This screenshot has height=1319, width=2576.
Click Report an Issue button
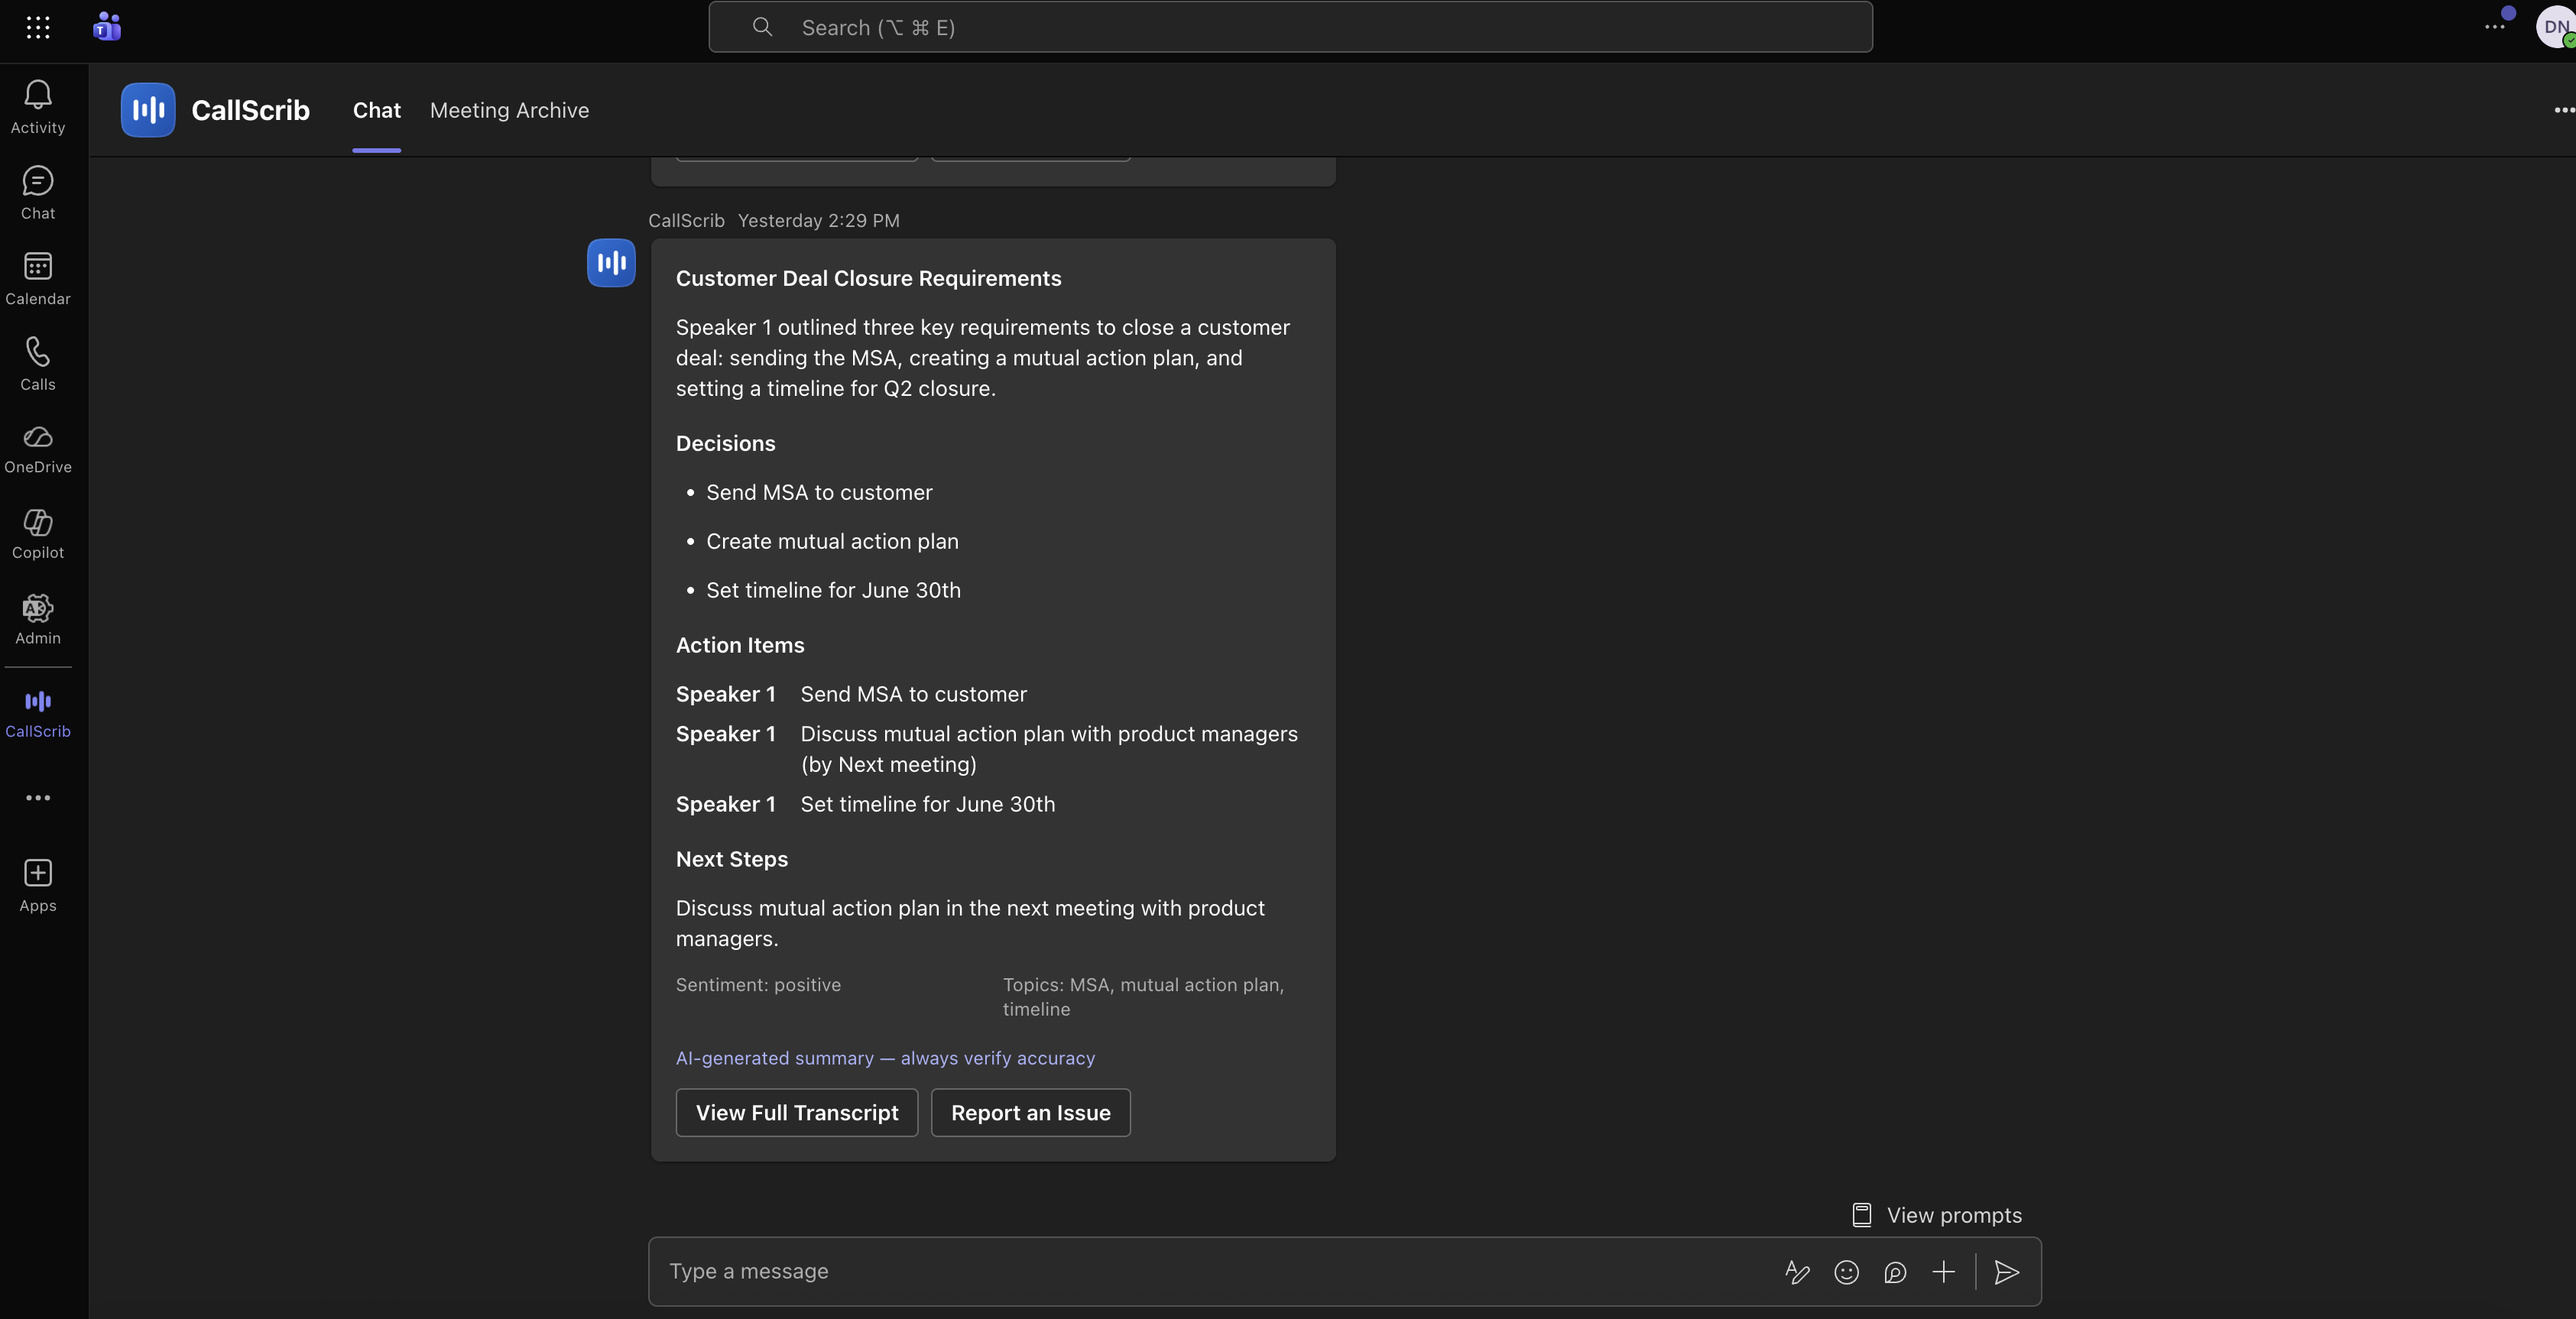[1030, 1112]
